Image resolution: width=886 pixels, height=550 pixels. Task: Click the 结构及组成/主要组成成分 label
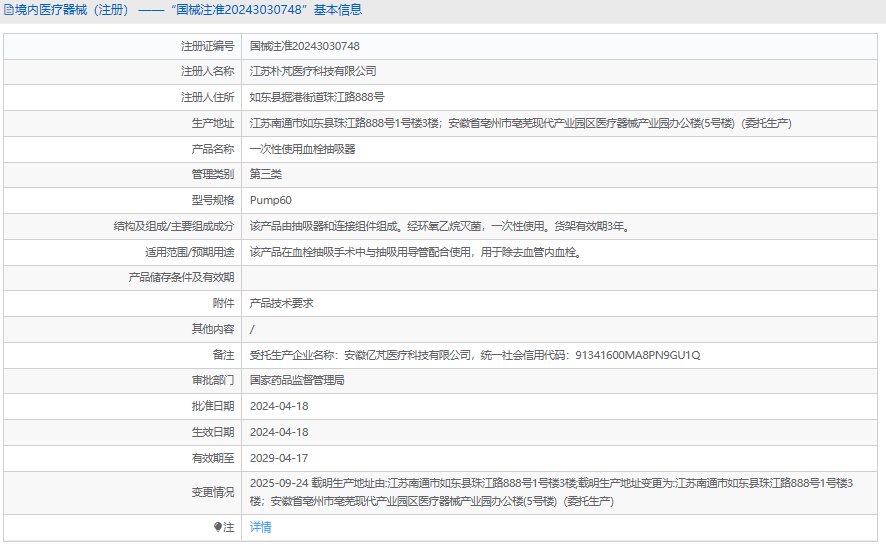click(173, 226)
